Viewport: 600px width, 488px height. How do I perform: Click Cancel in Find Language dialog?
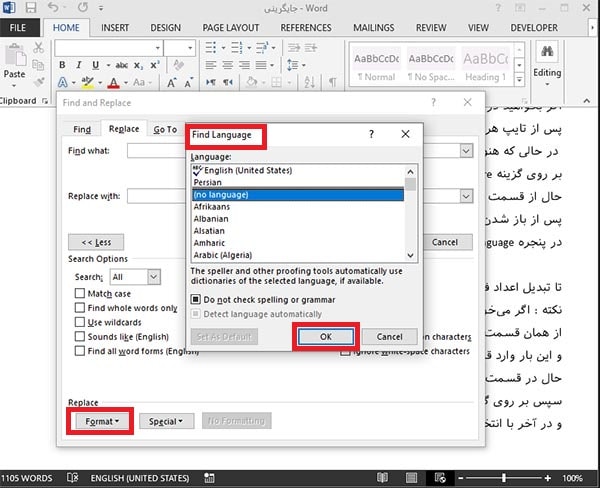(389, 336)
